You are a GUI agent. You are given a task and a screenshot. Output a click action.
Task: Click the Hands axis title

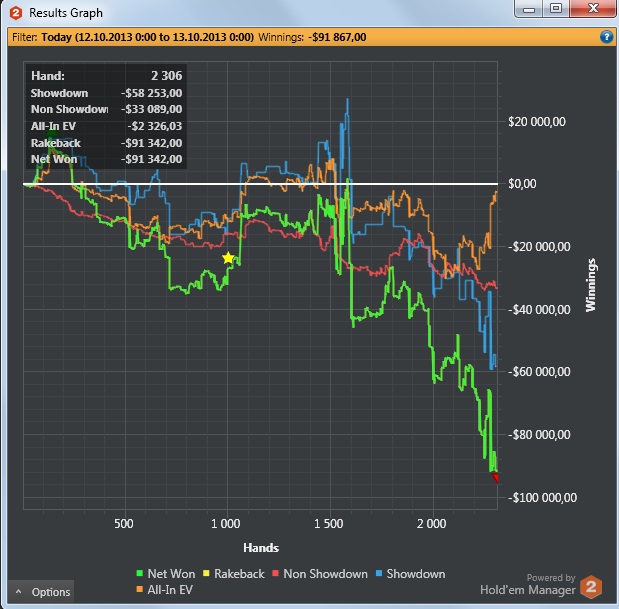pyautogui.click(x=261, y=548)
